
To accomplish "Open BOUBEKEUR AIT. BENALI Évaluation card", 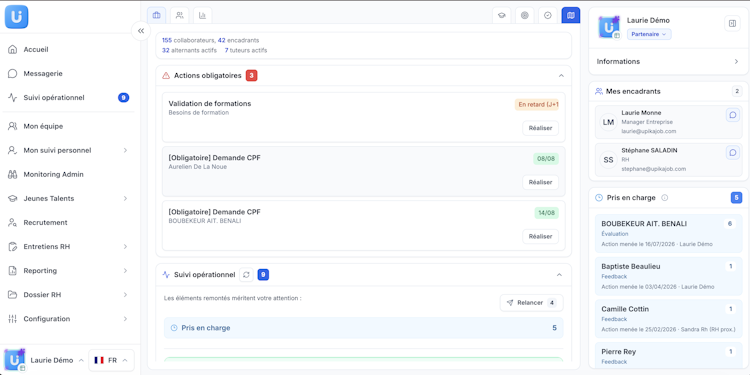I will (669, 234).
